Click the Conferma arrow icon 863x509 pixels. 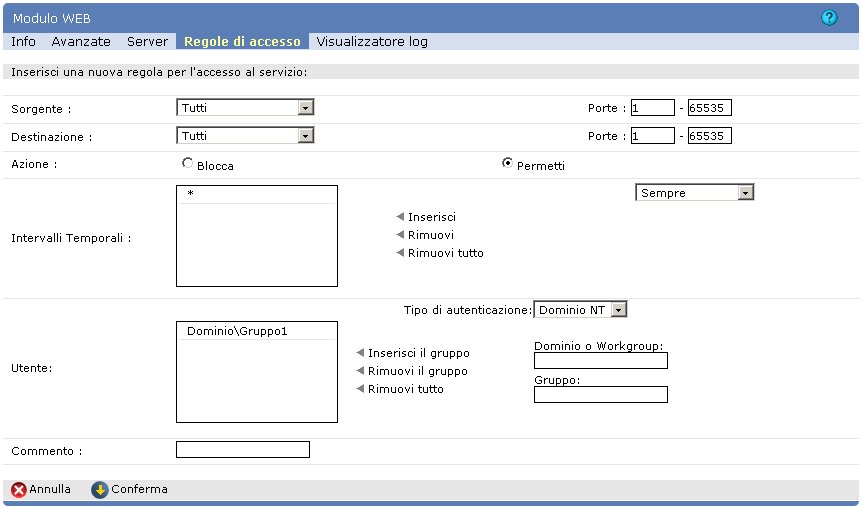(99, 490)
